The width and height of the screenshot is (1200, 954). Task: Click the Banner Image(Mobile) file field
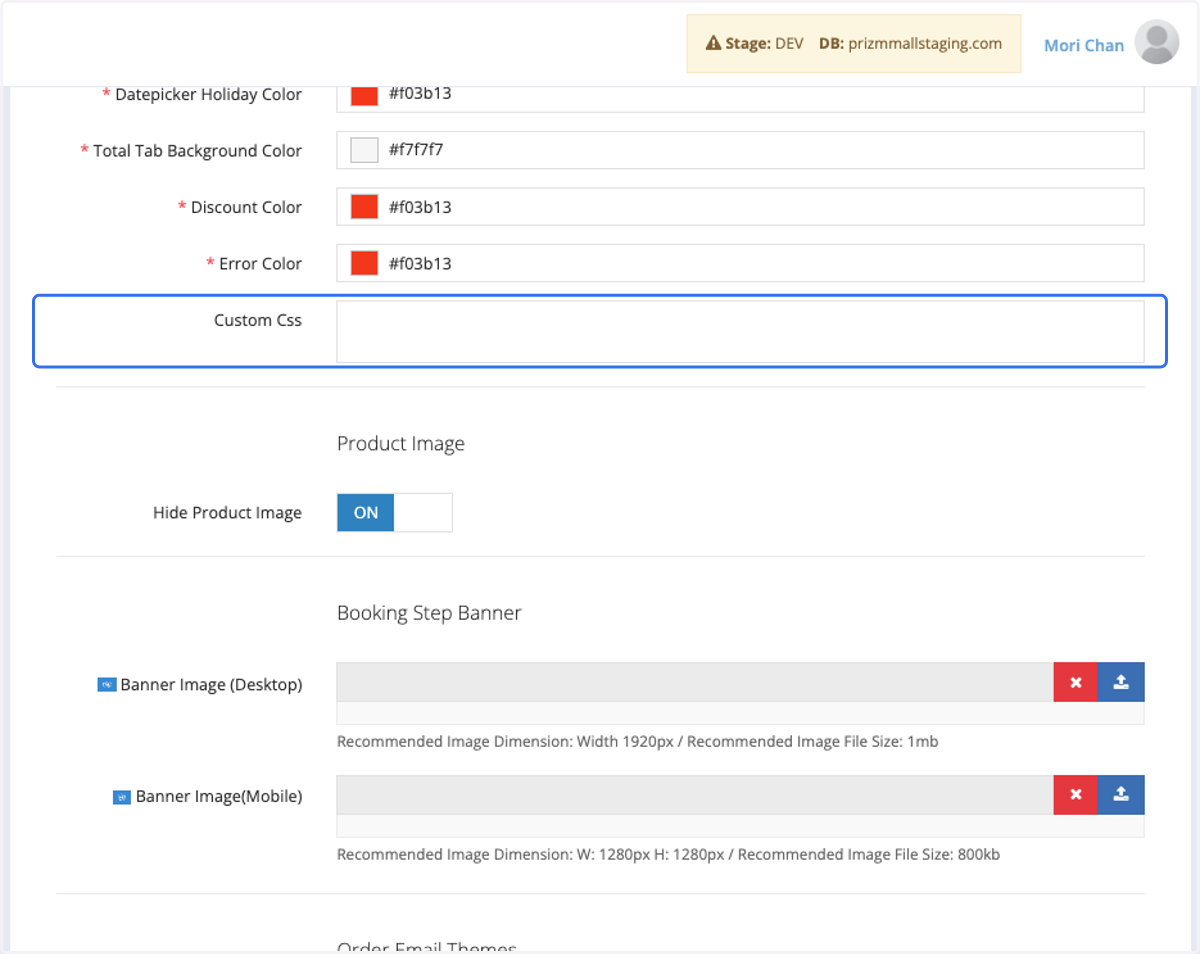point(695,795)
